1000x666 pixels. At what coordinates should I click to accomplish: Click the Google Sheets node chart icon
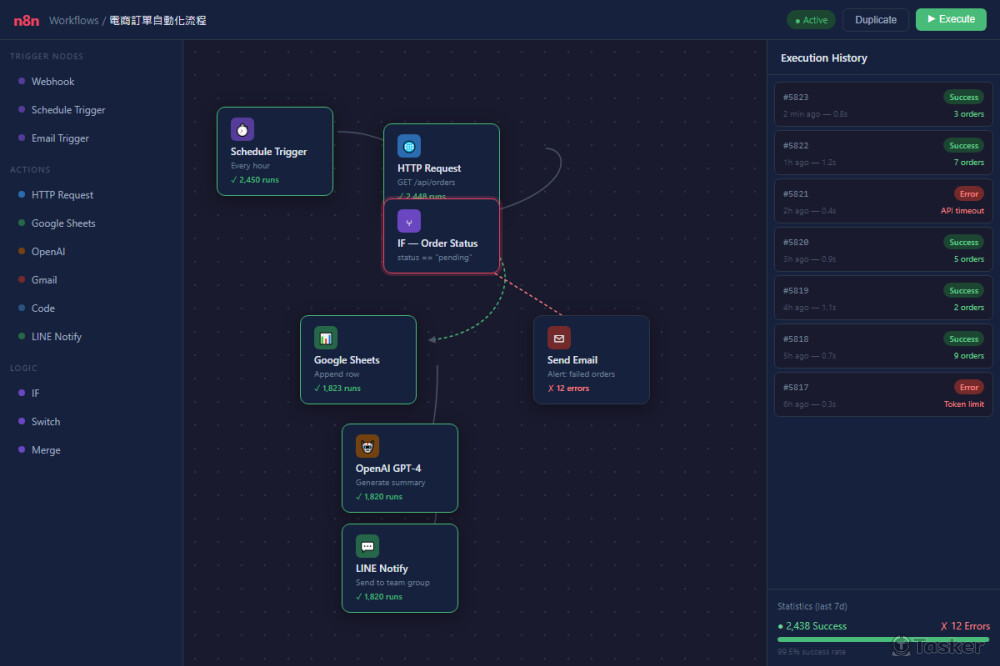coord(326,338)
